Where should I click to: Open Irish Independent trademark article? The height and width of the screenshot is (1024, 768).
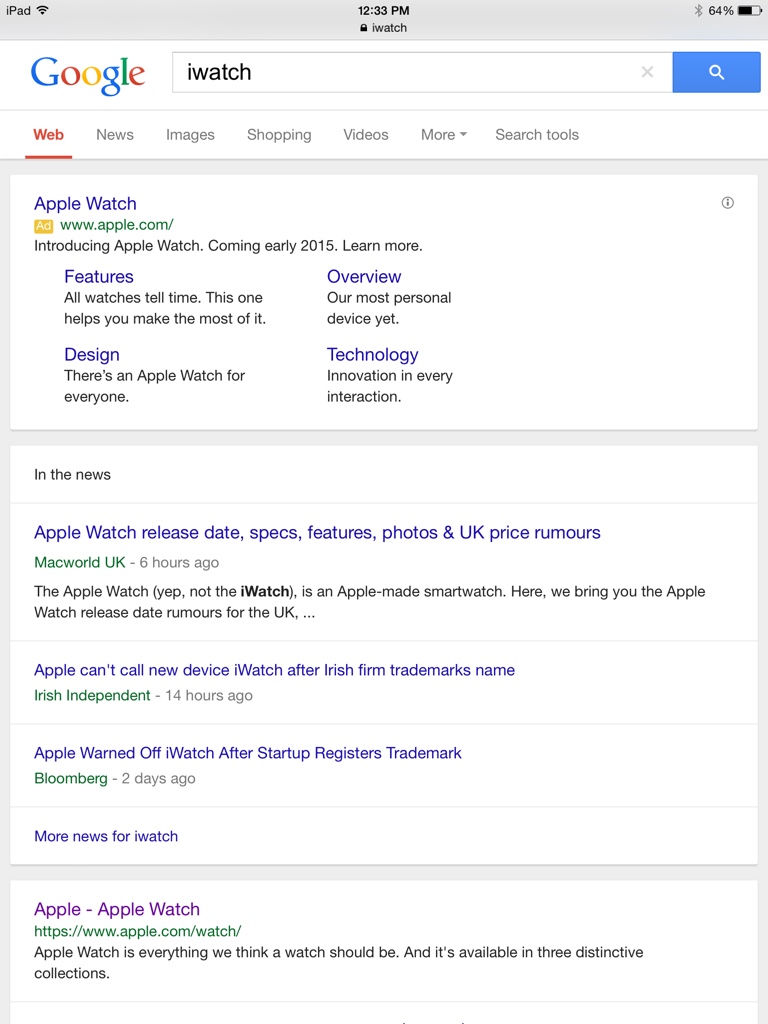(x=274, y=670)
